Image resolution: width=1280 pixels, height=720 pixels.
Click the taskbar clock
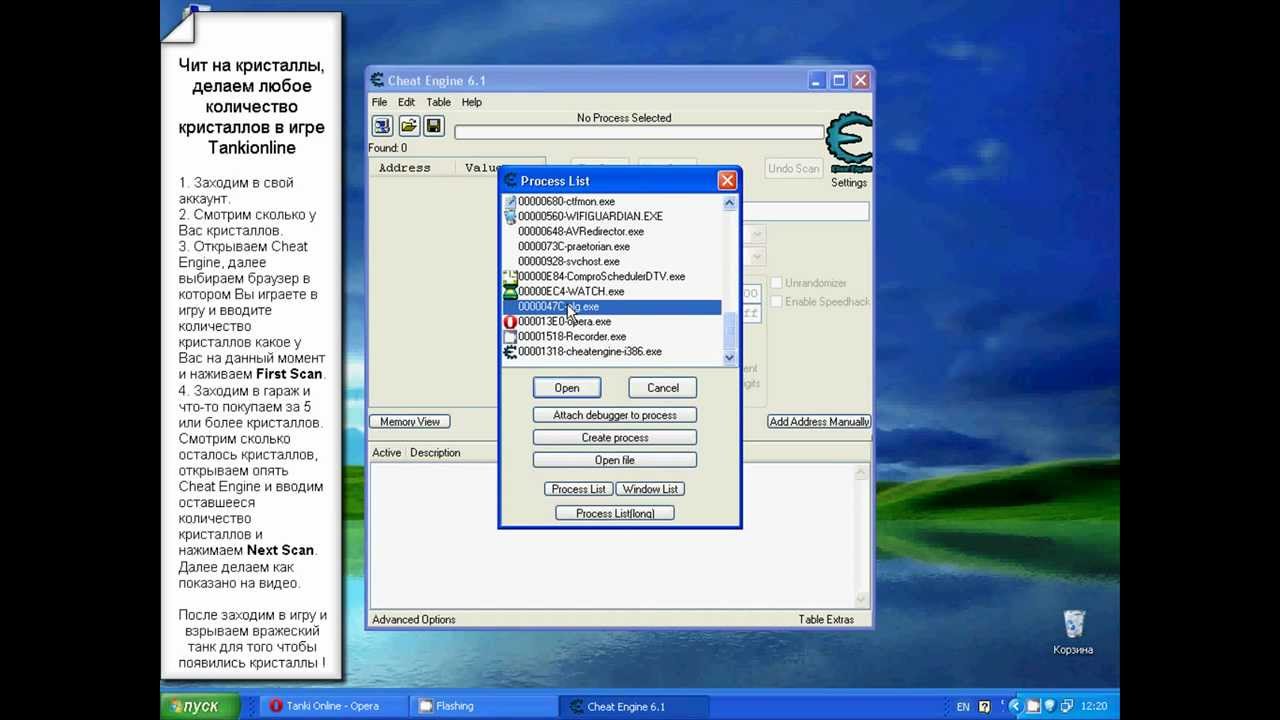[1094, 706]
